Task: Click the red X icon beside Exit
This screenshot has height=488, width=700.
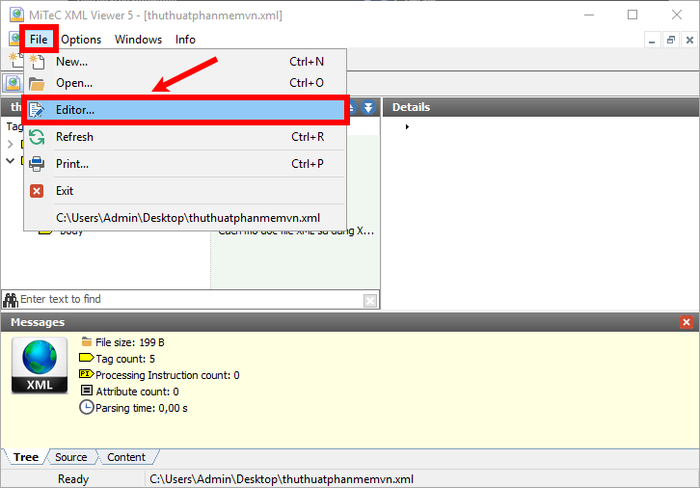Action: (x=37, y=191)
